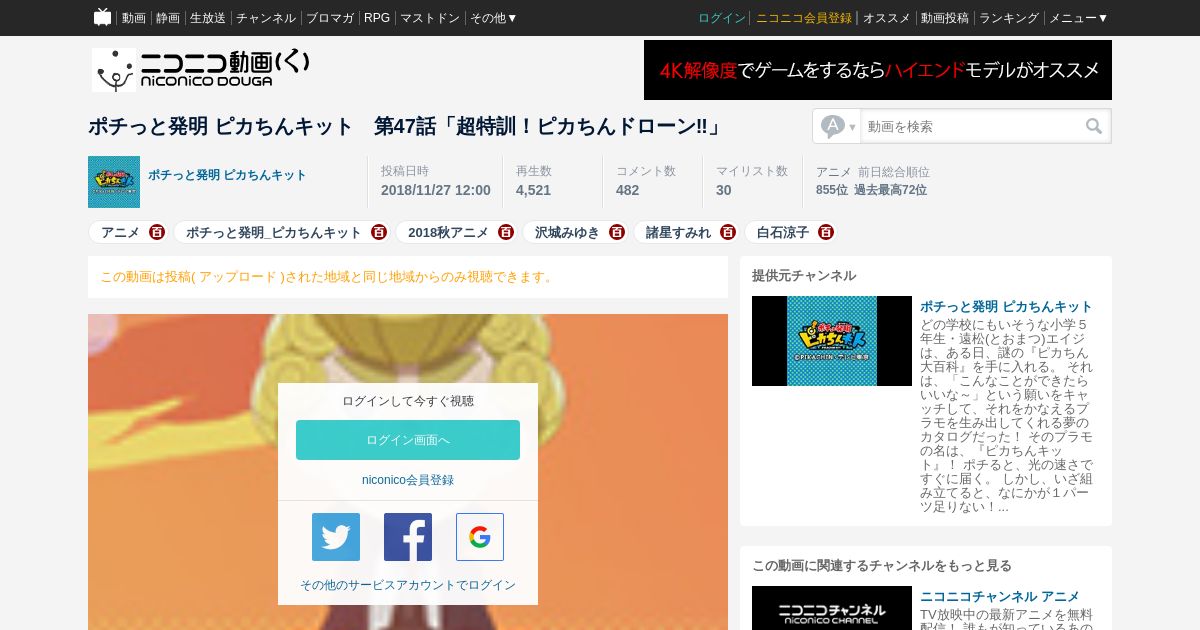Click ニコニコ会員登録 in header

pyautogui.click(x=804, y=18)
